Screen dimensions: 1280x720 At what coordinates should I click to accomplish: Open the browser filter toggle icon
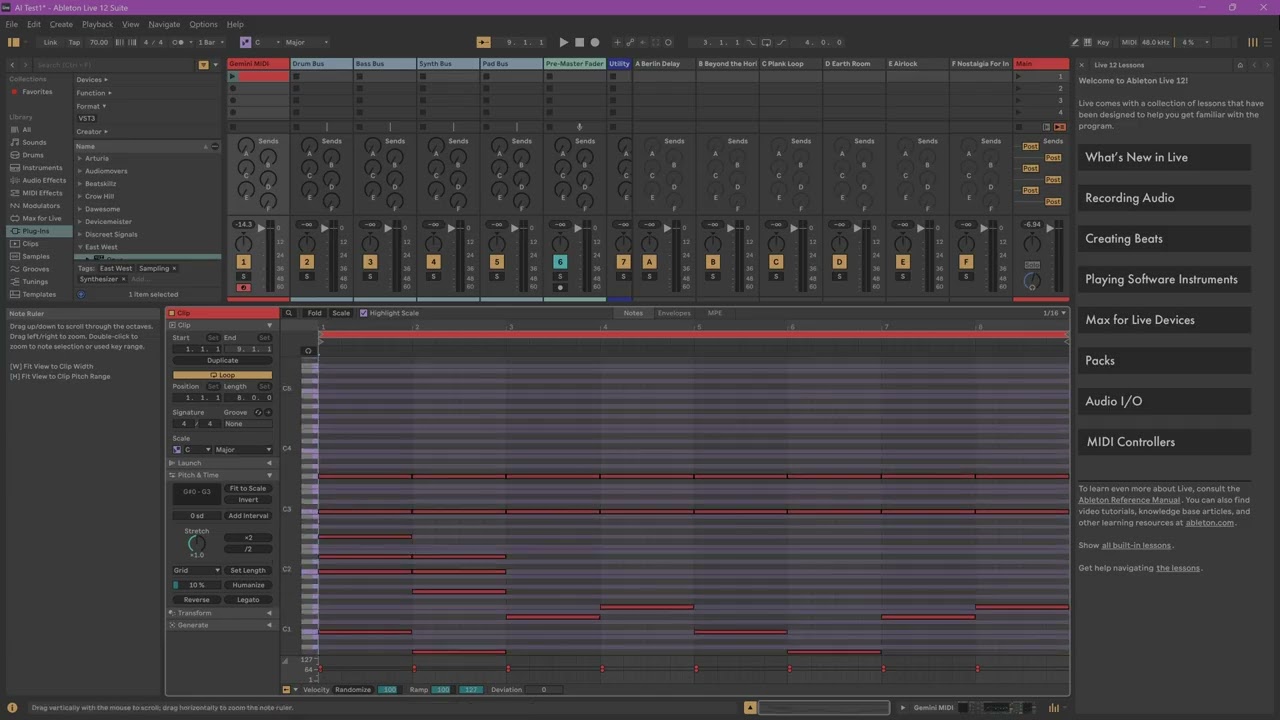203,65
